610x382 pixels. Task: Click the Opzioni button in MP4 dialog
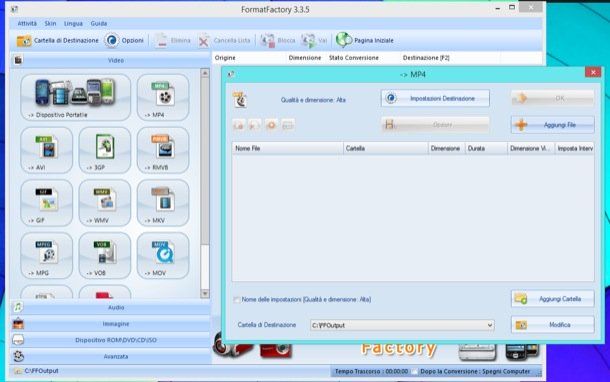(x=435, y=125)
